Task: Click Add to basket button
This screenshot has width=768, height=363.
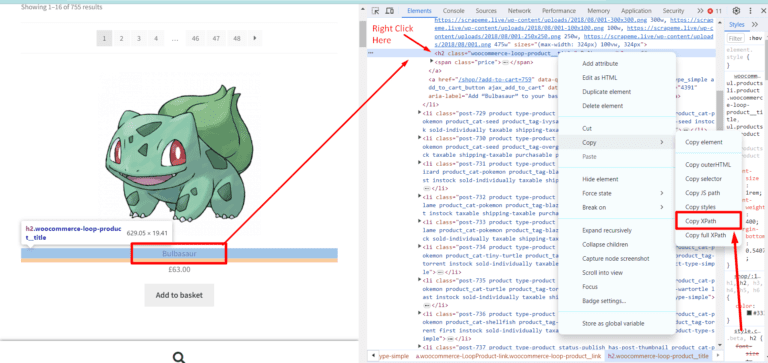Action: point(179,295)
